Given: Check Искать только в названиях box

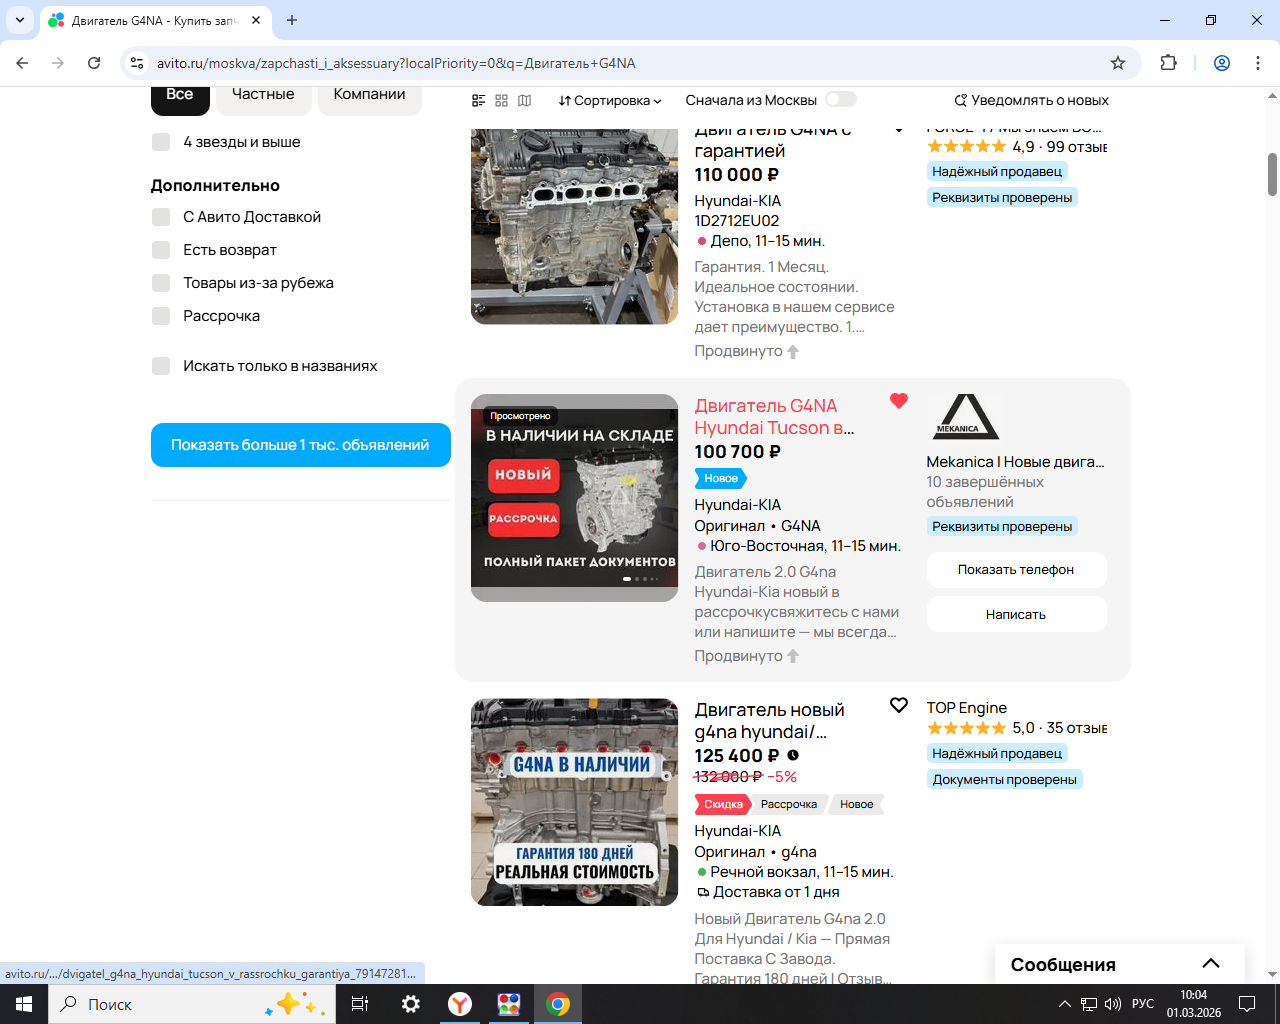Looking at the screenshot, I should (x=161, y=366).
